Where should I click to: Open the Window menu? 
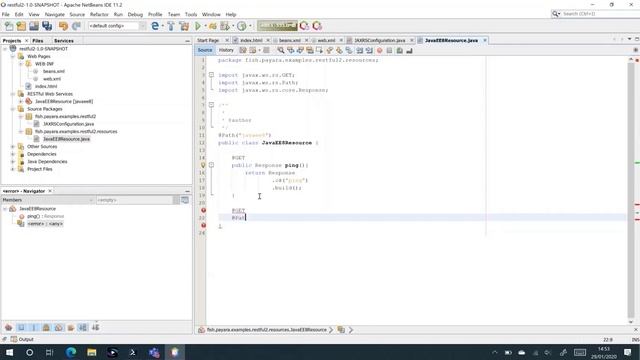coord(211,14)
